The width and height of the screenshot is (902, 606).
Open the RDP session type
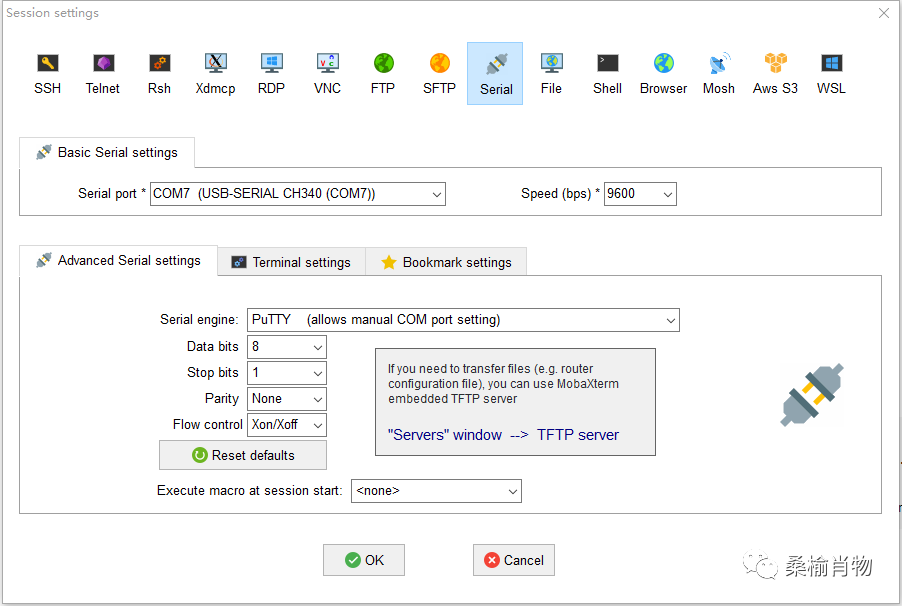(x=272, y=74)
